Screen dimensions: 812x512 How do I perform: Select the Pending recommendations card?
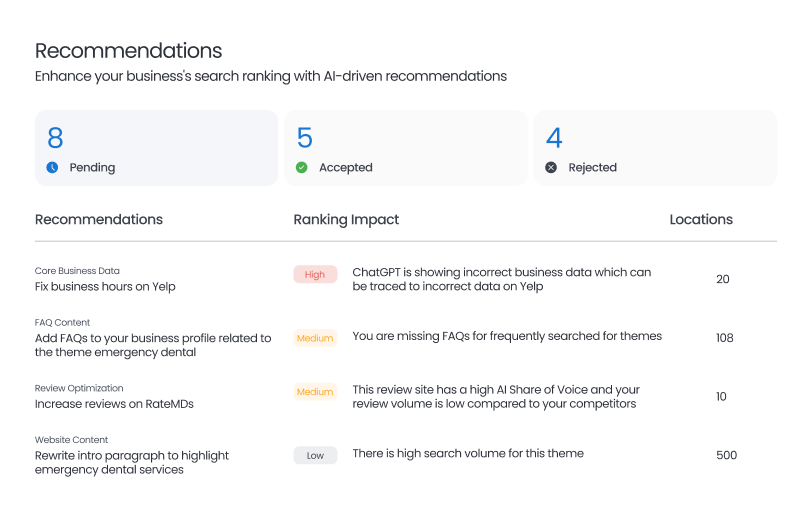[156, 148]
